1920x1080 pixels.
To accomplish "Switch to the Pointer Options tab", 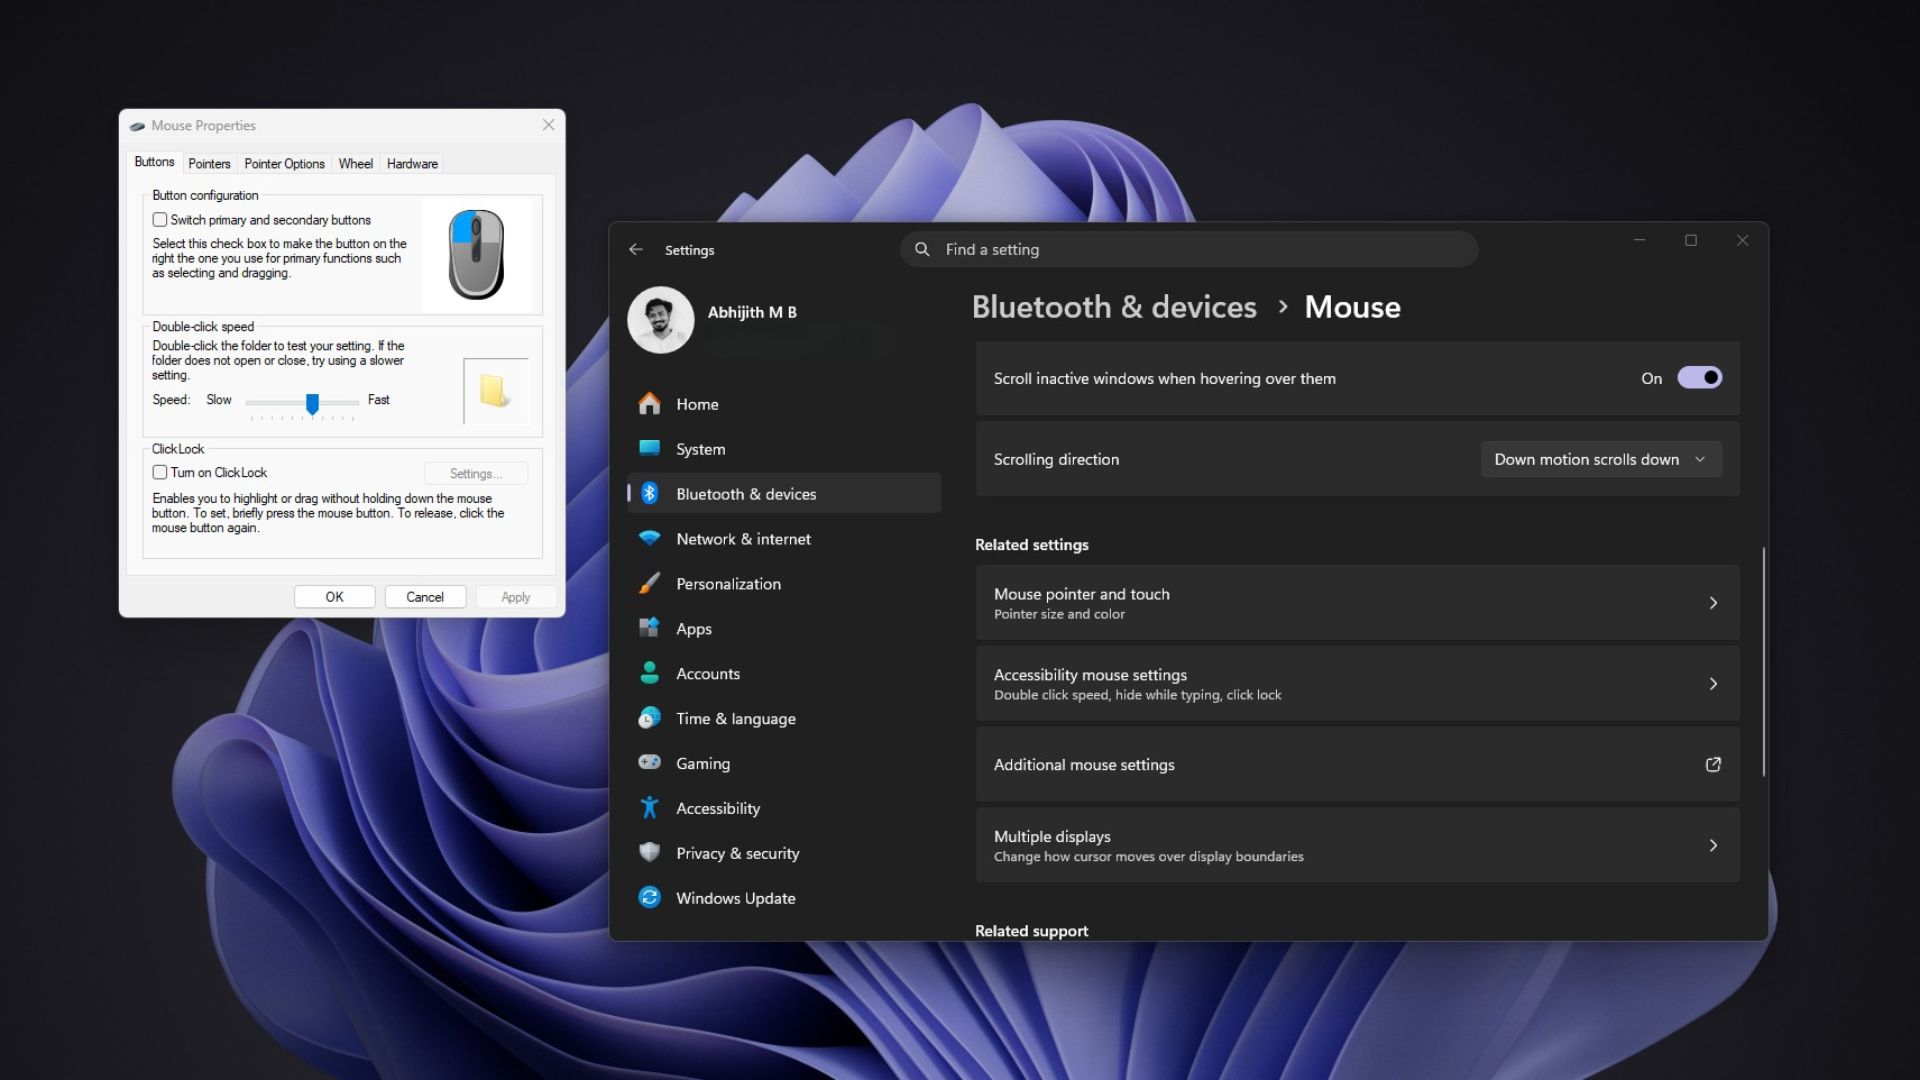I will pos(284,163).
